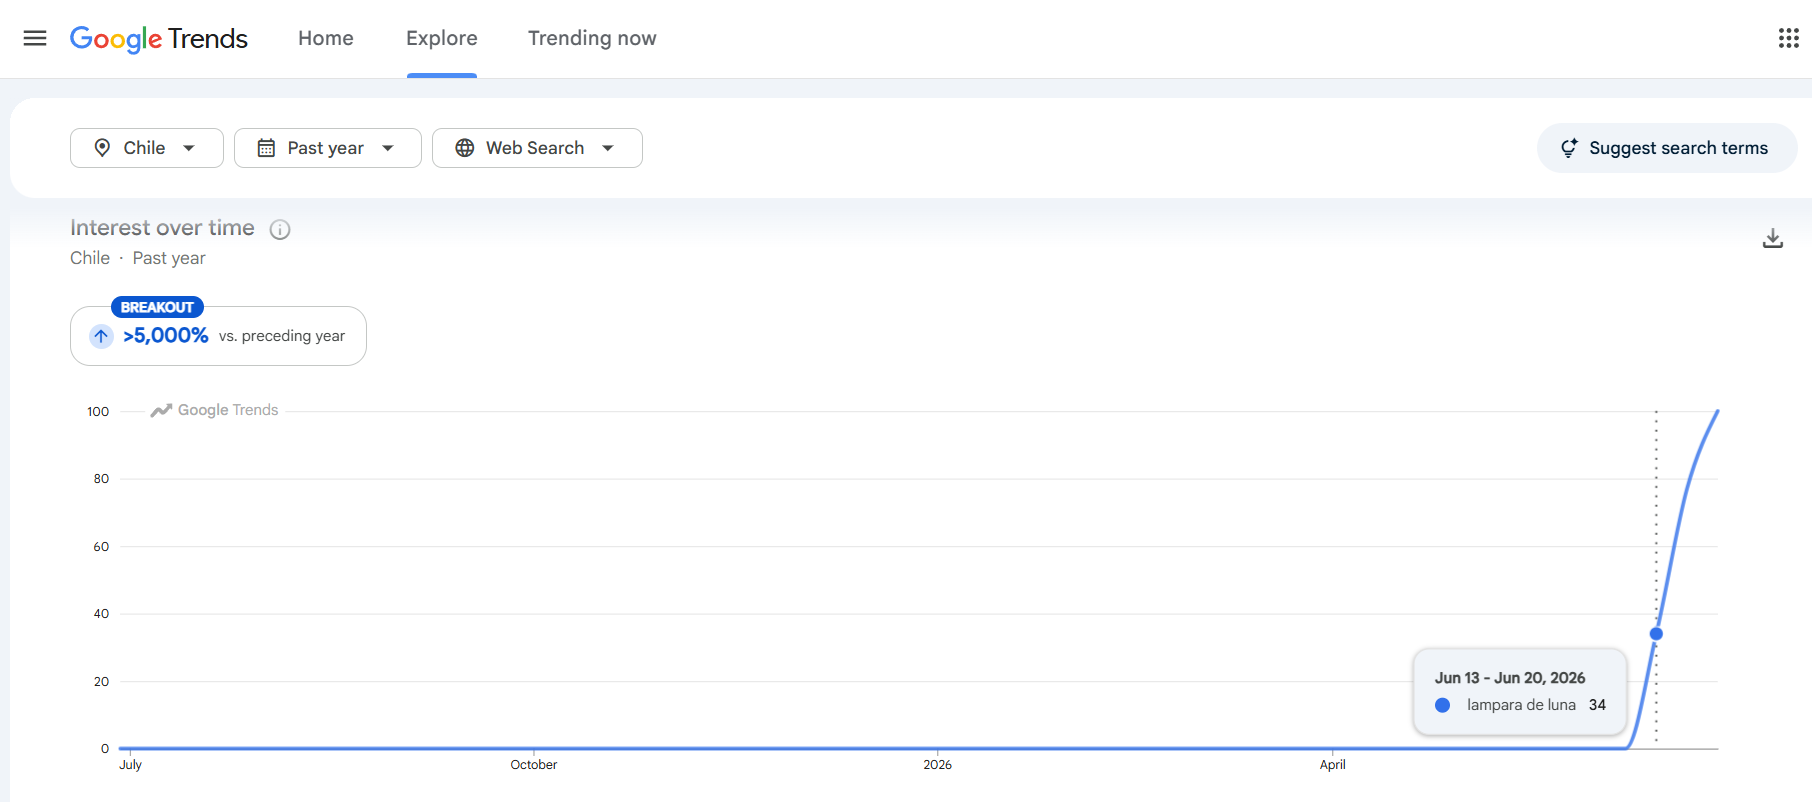1812x802 pixels.
Task: Expand the Web Search type dropdown
Action: [537, 148]
